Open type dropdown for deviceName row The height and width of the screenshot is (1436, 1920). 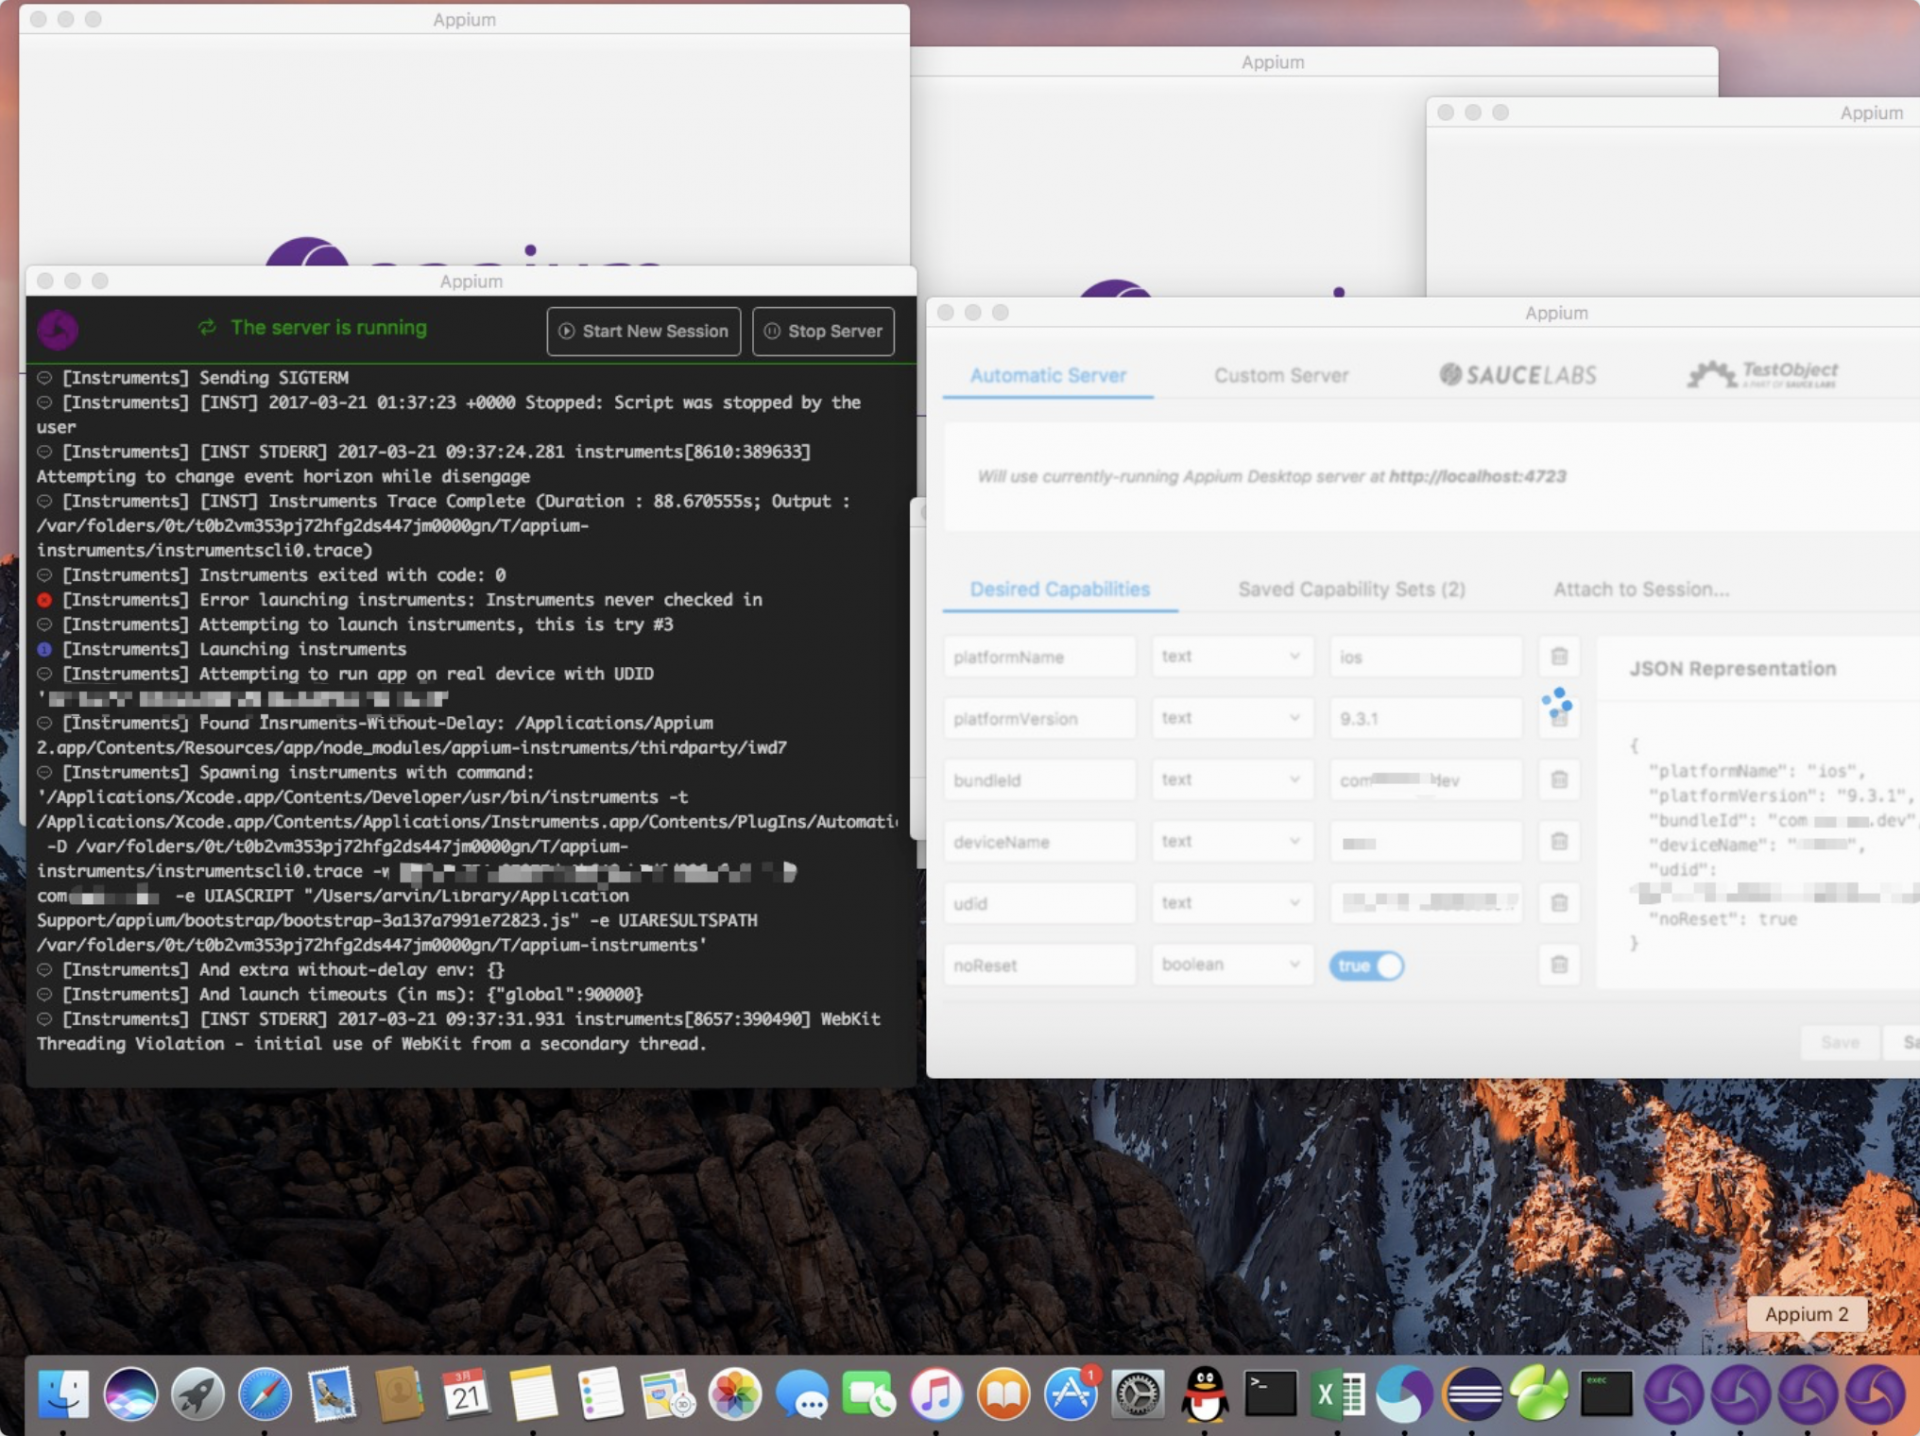coord(1231,842)
